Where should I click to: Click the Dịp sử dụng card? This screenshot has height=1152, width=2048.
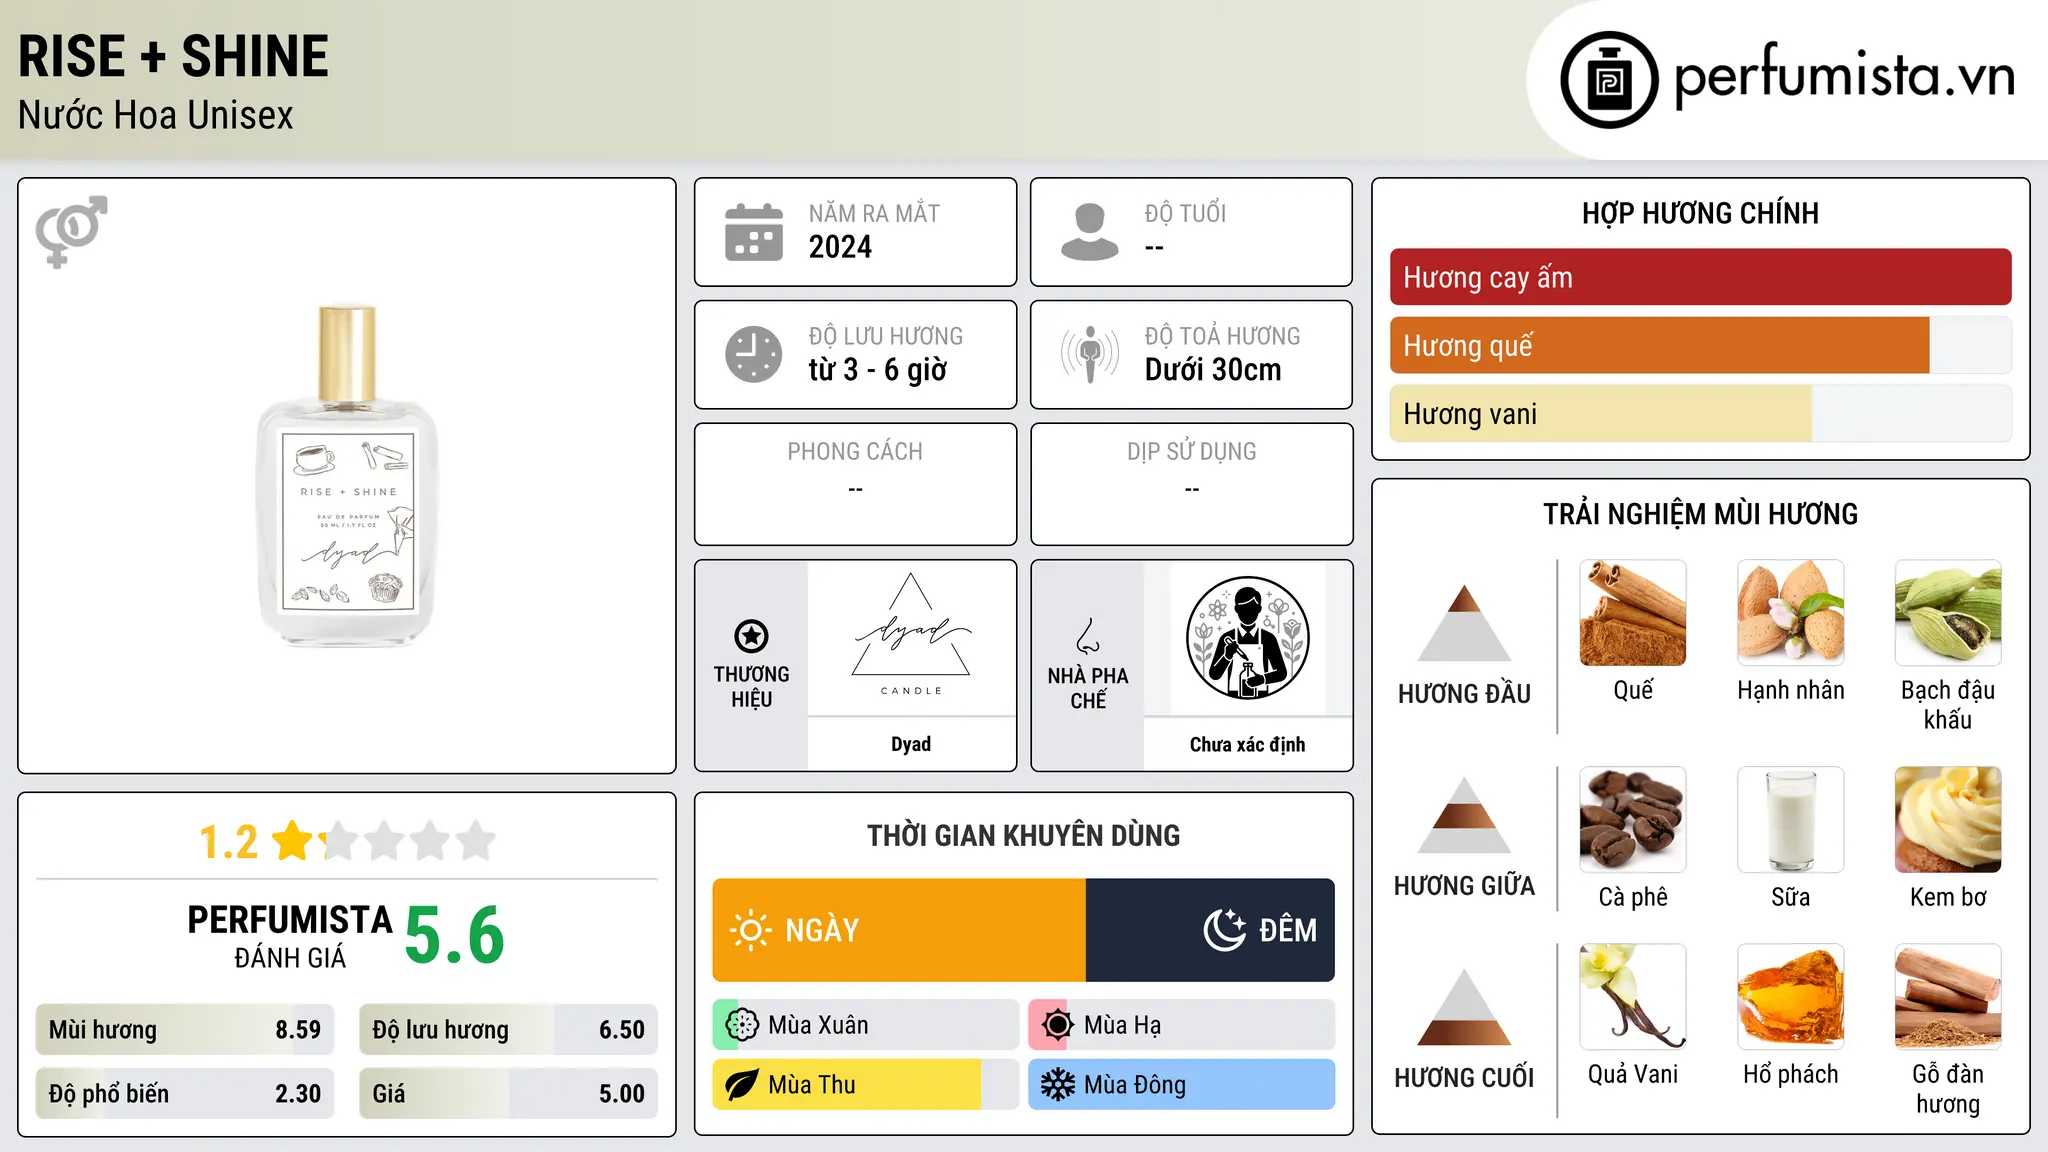1191,484
